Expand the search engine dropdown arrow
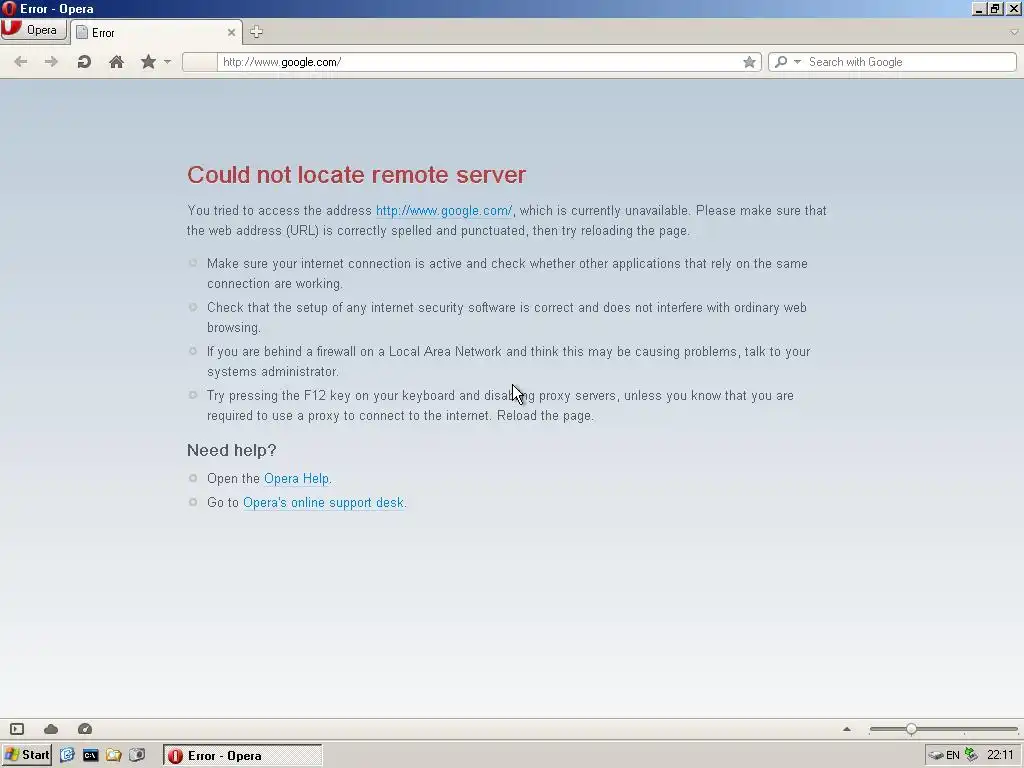Image resolution: width=1024 pixels, height=768 pixels. pos(797,62)
